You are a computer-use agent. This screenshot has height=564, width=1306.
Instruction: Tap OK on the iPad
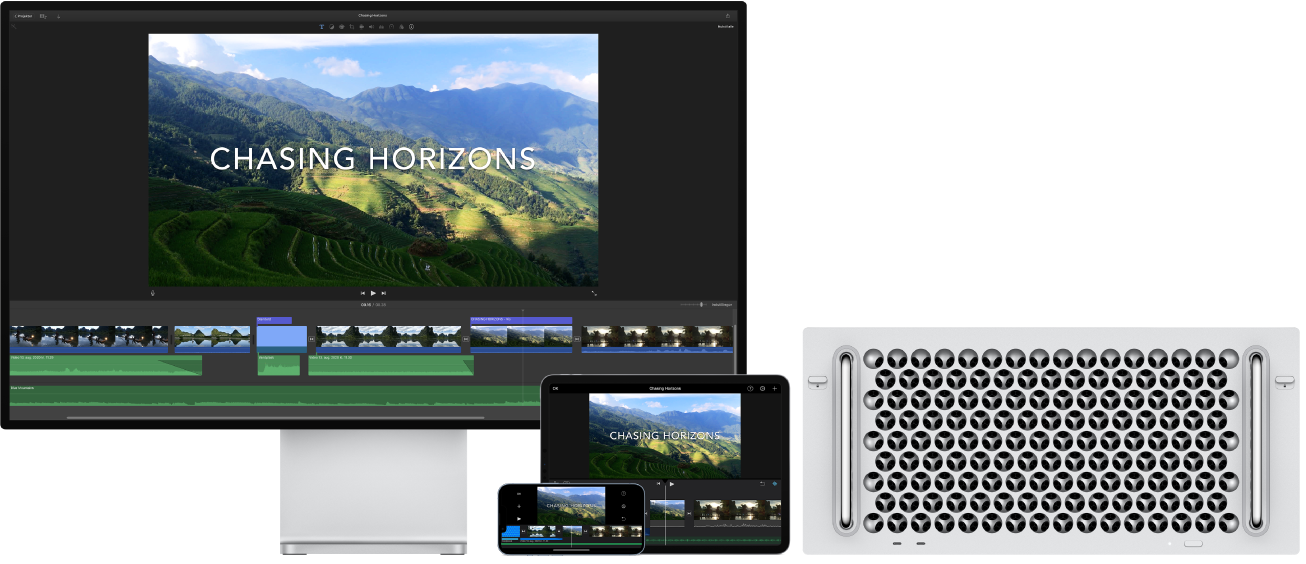[555, 388]
